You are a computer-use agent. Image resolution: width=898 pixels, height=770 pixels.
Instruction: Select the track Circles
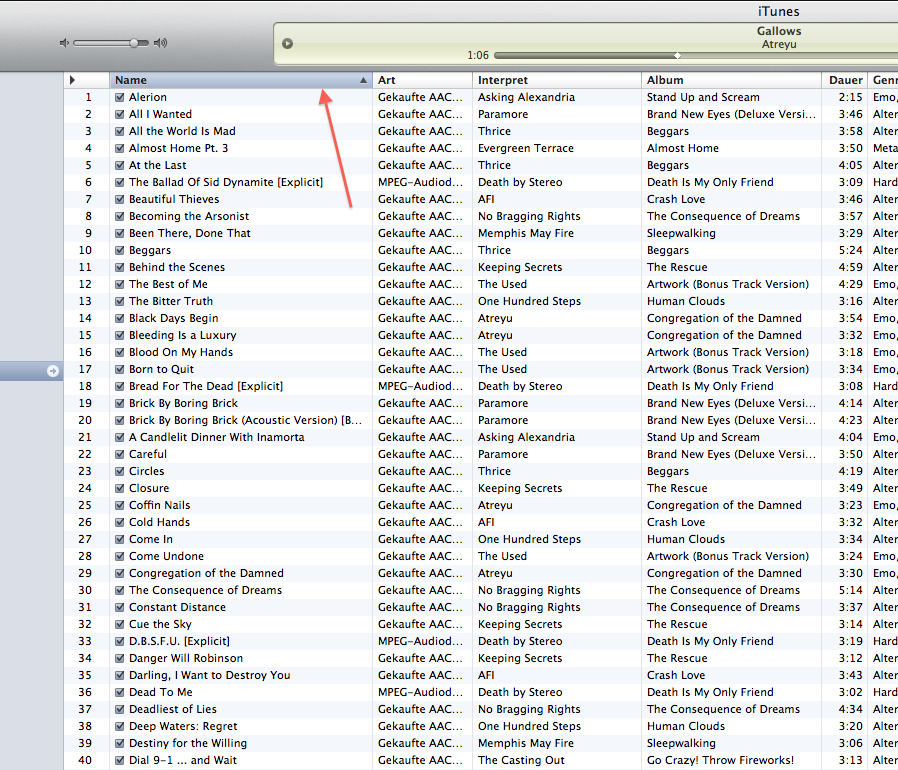[x=147, y=472]
